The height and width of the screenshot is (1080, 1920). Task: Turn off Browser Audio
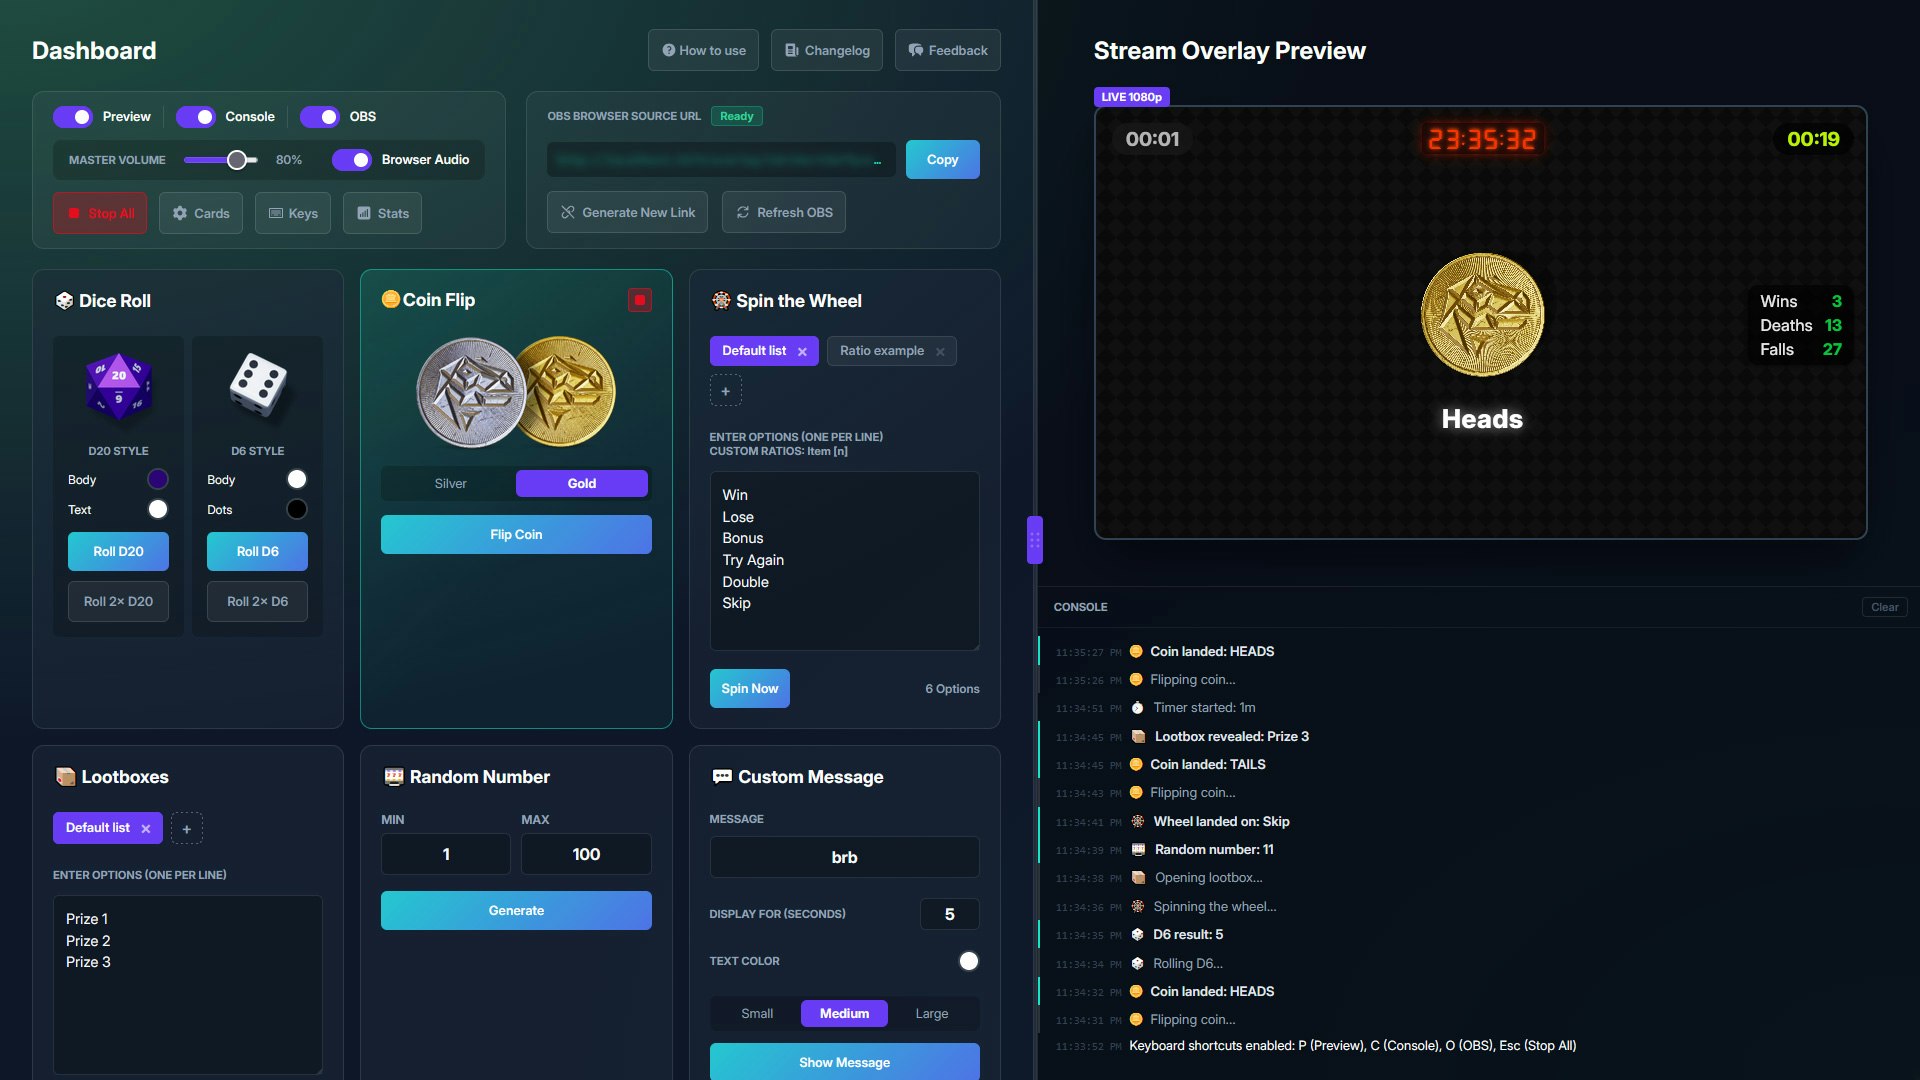pos(352,160)
